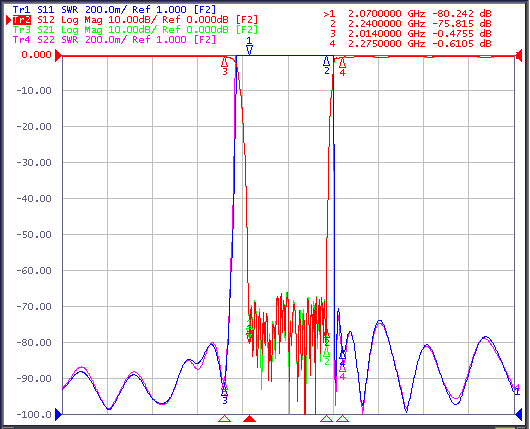Click the -40.00 y-axis label
The image size is (530, 429).
pyautogui.click(x=34, y=199)
